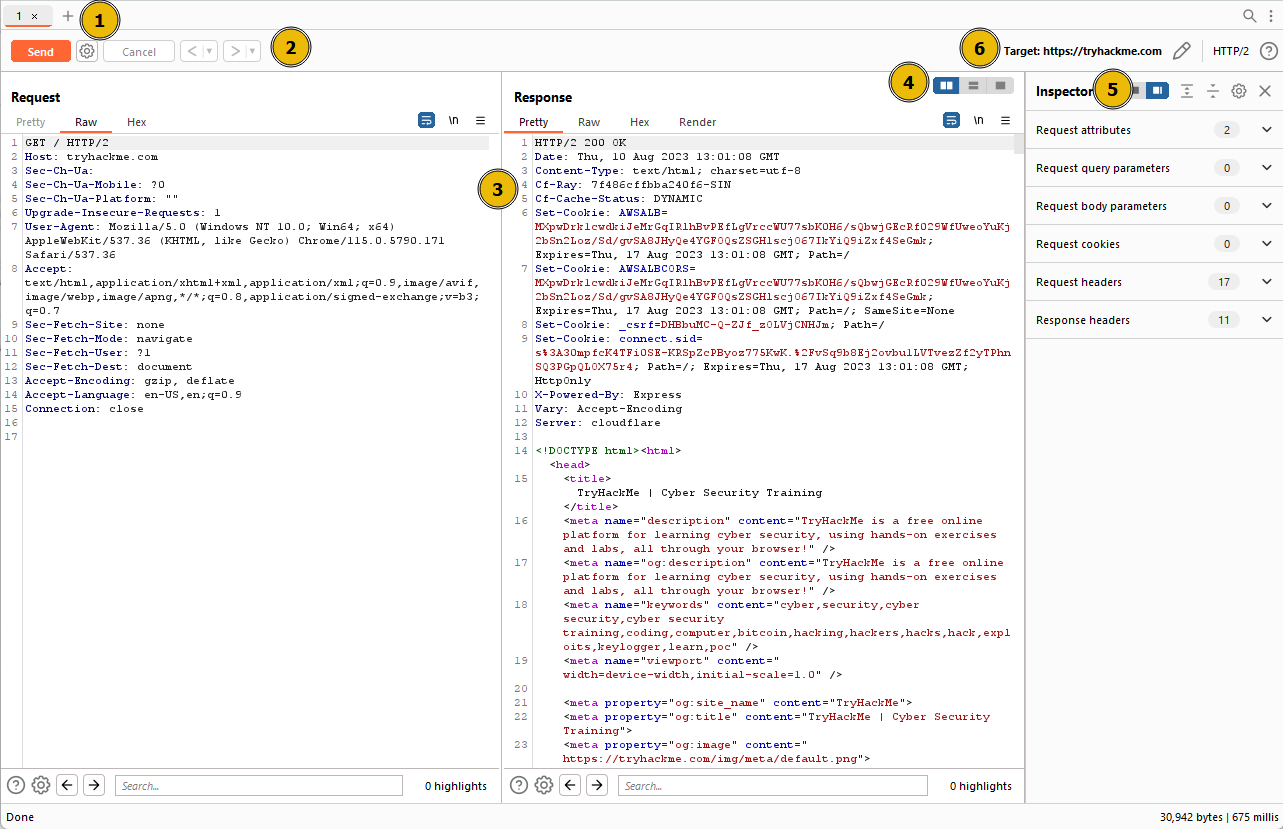Edit the target using the pencil icon
Screen dimensions: 1283x829
coord(1183,51)
